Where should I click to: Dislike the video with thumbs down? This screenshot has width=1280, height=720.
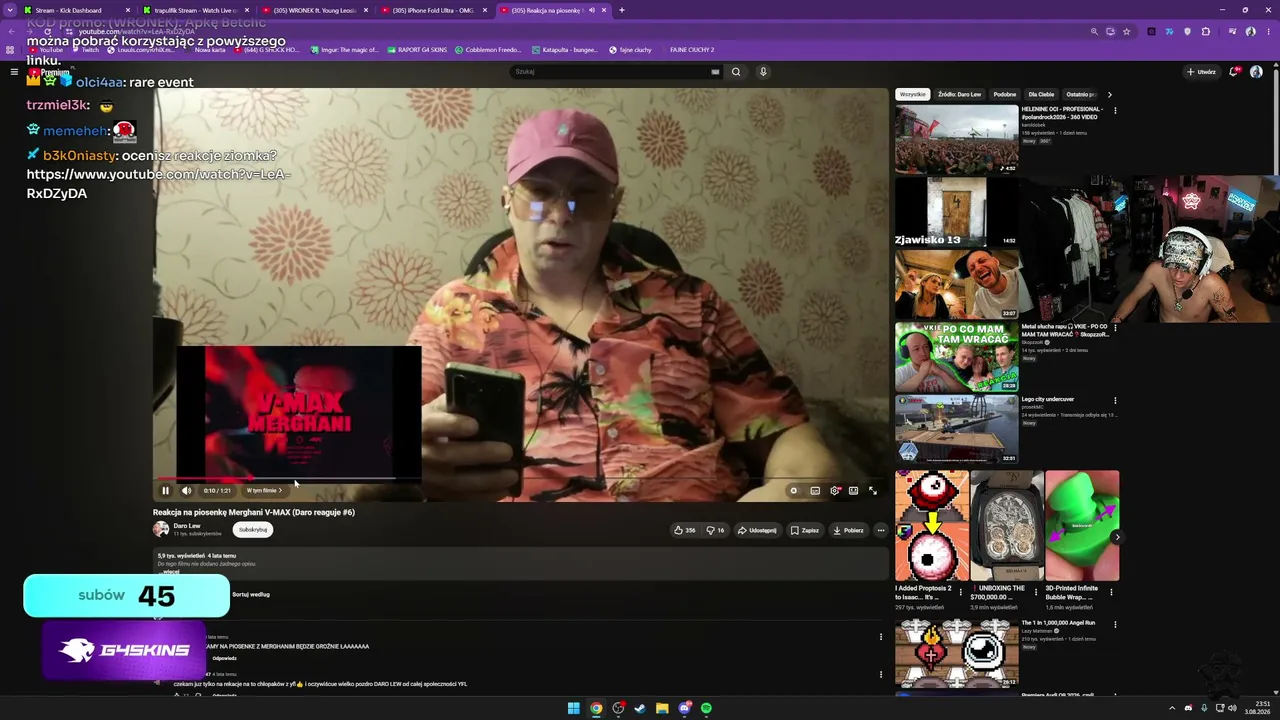(x=715, y=530)
